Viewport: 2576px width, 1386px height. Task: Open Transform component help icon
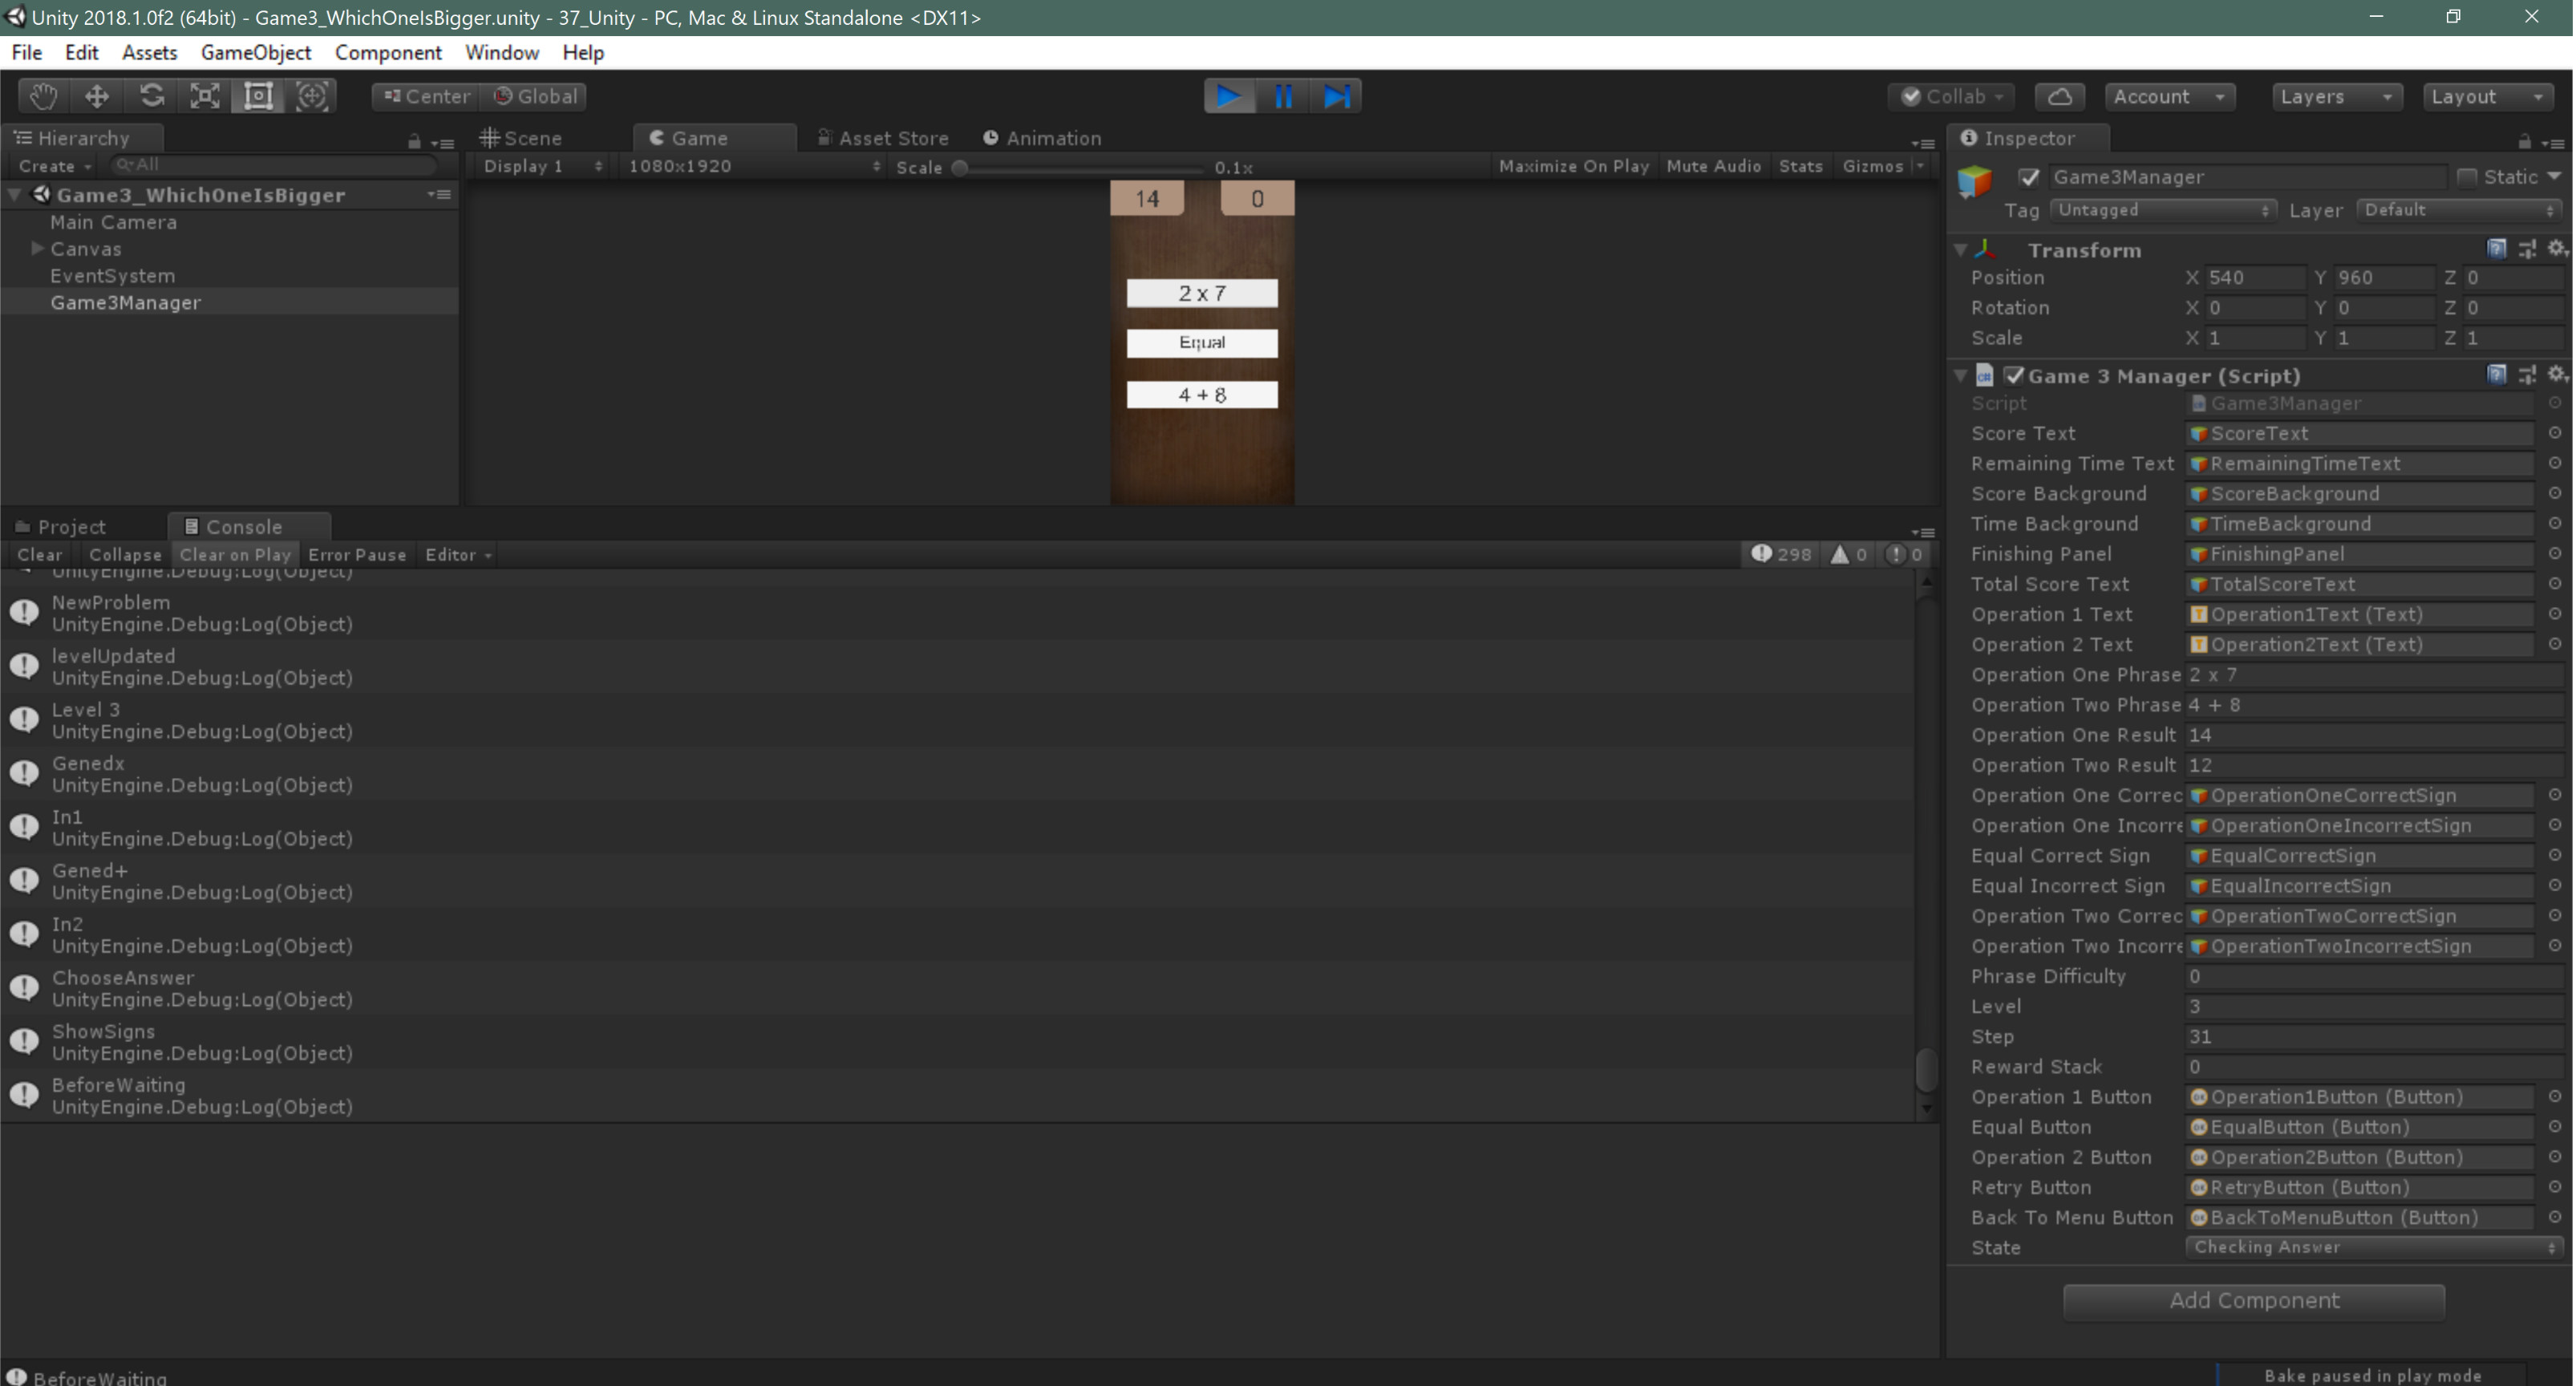(x=2497, y=249)
